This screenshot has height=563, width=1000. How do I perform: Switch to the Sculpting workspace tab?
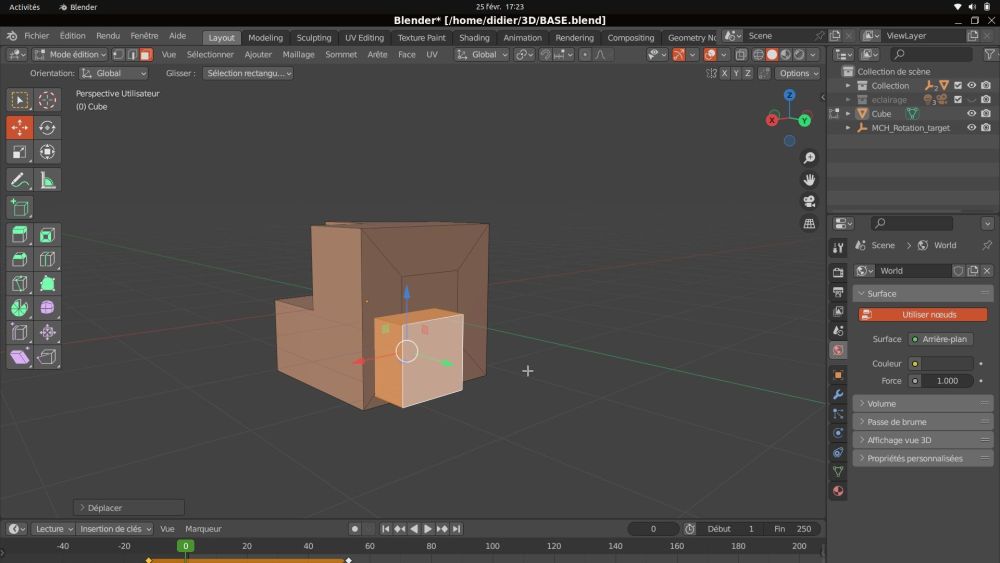(314, 38)
